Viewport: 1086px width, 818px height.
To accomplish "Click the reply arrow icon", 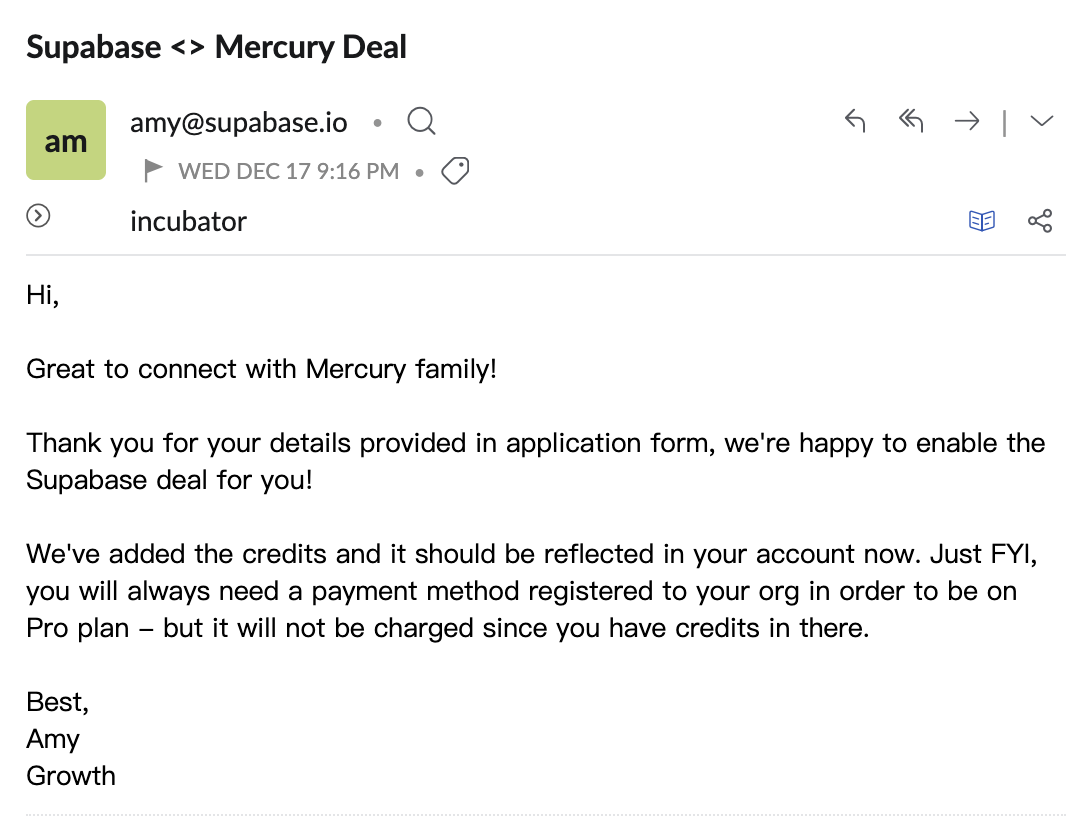I will 855,122.
